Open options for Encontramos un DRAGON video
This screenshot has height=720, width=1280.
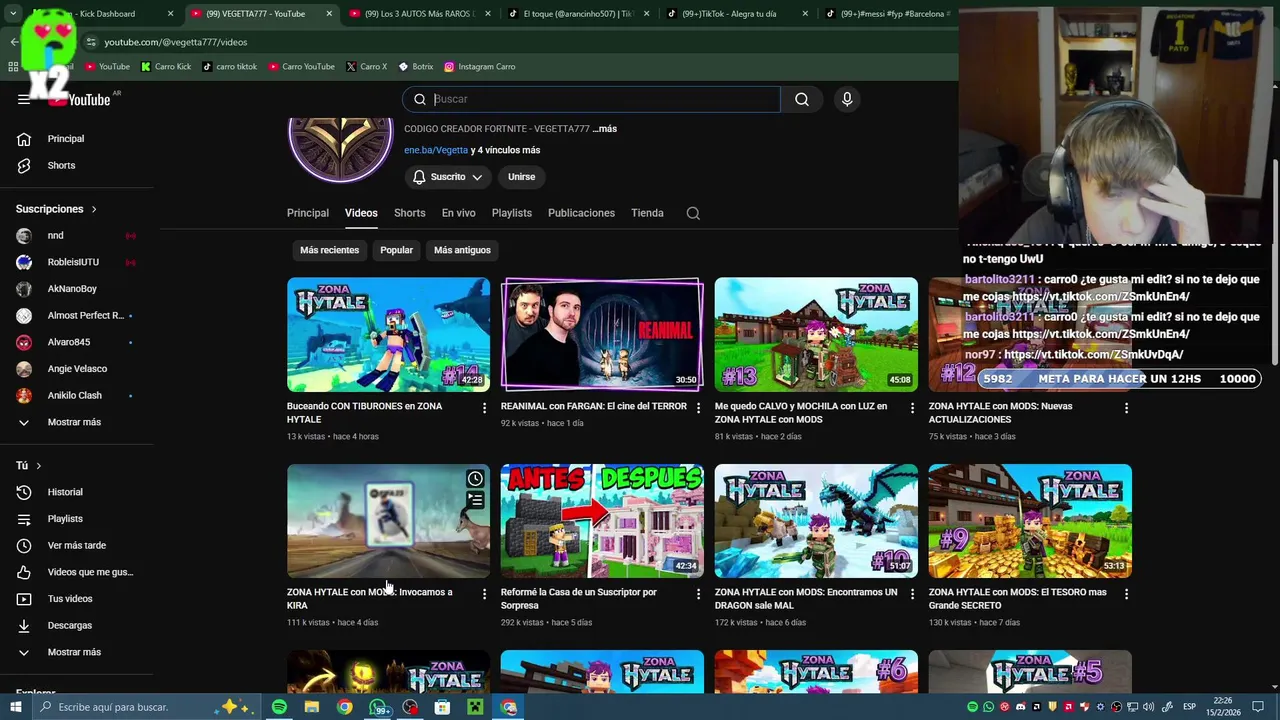click(x=912, y=594)
